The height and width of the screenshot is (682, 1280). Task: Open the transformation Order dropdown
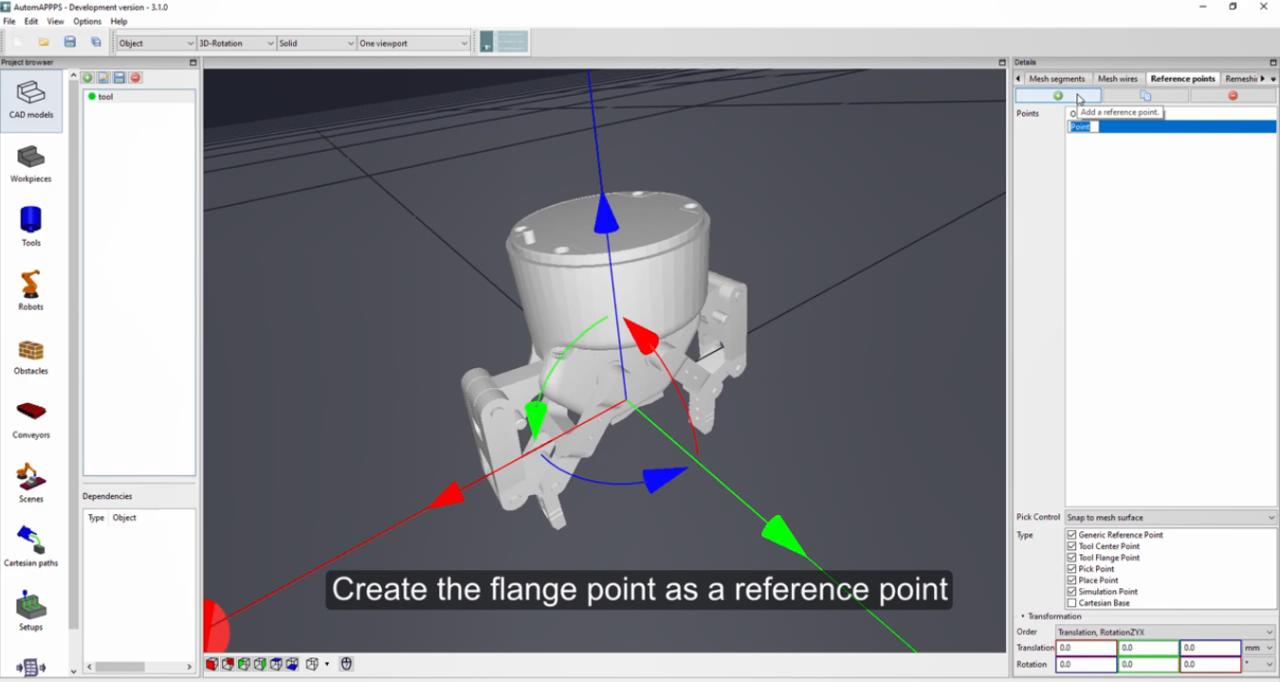point(1165,632)
